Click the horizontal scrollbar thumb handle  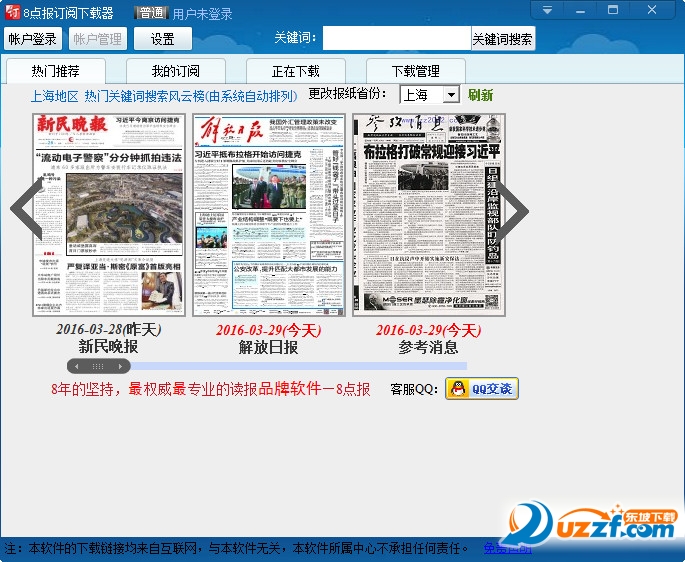tap(98, 366)
